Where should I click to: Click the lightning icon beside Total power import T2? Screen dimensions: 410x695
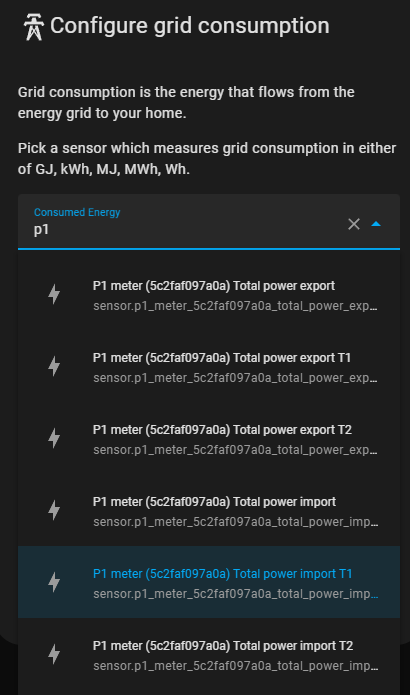pos(54,654)
